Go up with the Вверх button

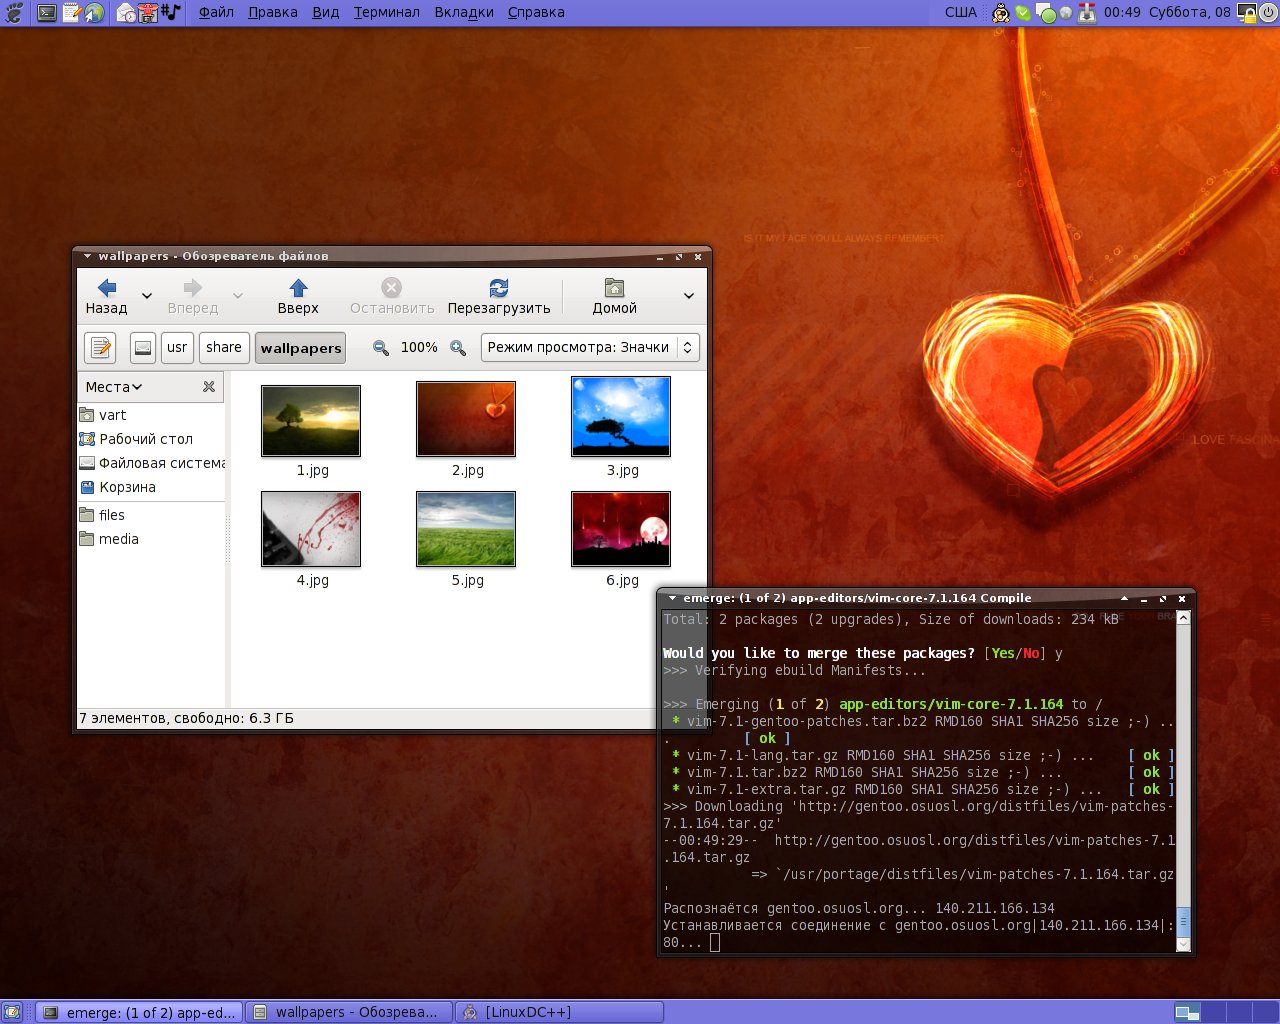coord(298,297)
